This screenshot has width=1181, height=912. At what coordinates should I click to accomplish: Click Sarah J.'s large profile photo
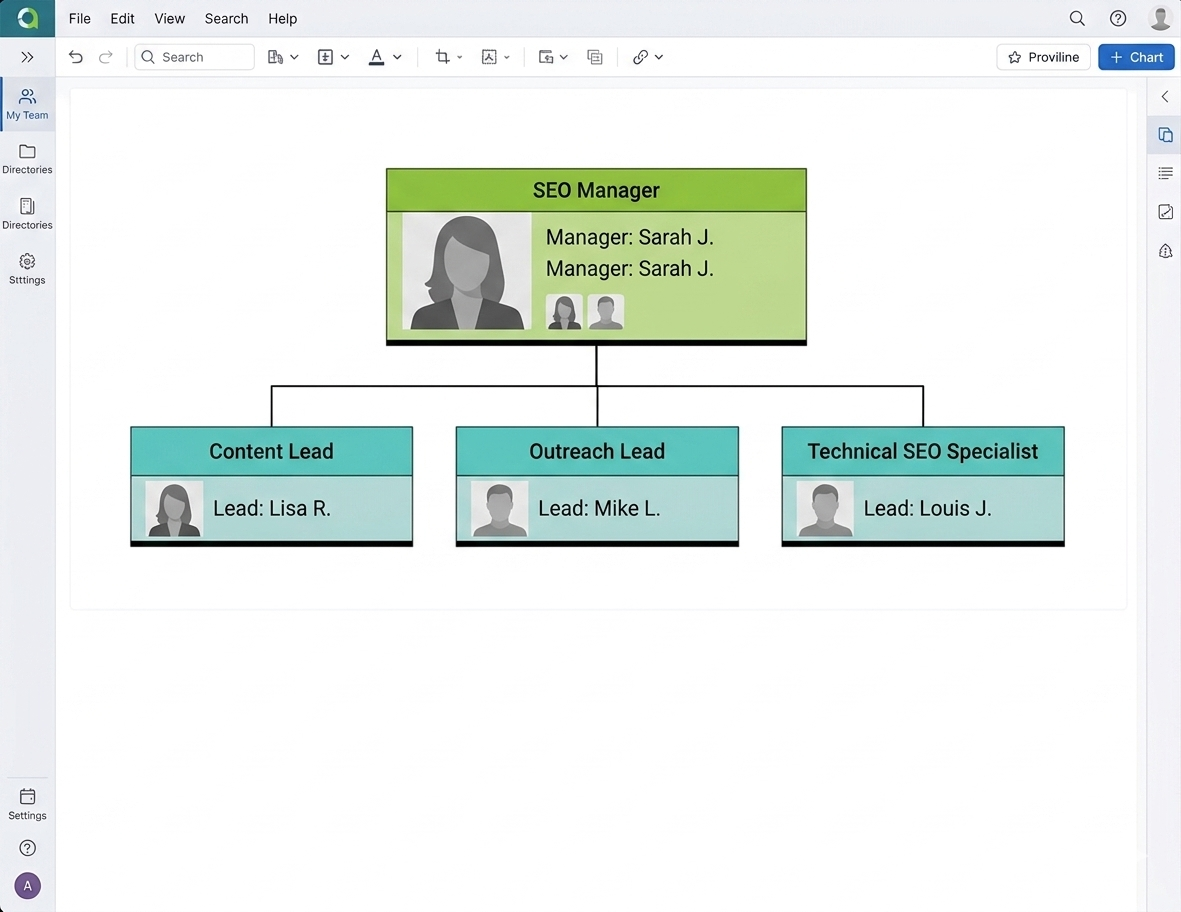click(x=467, y=272)
